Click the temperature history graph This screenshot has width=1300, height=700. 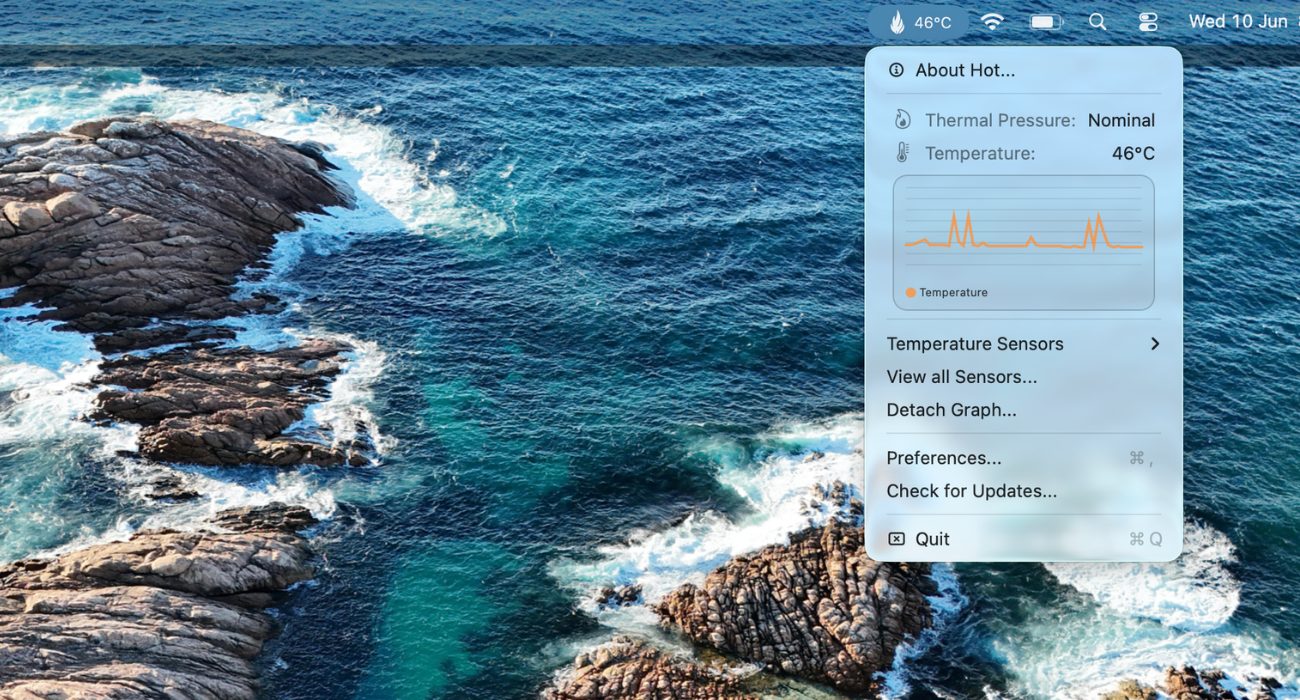point(1024,242)
